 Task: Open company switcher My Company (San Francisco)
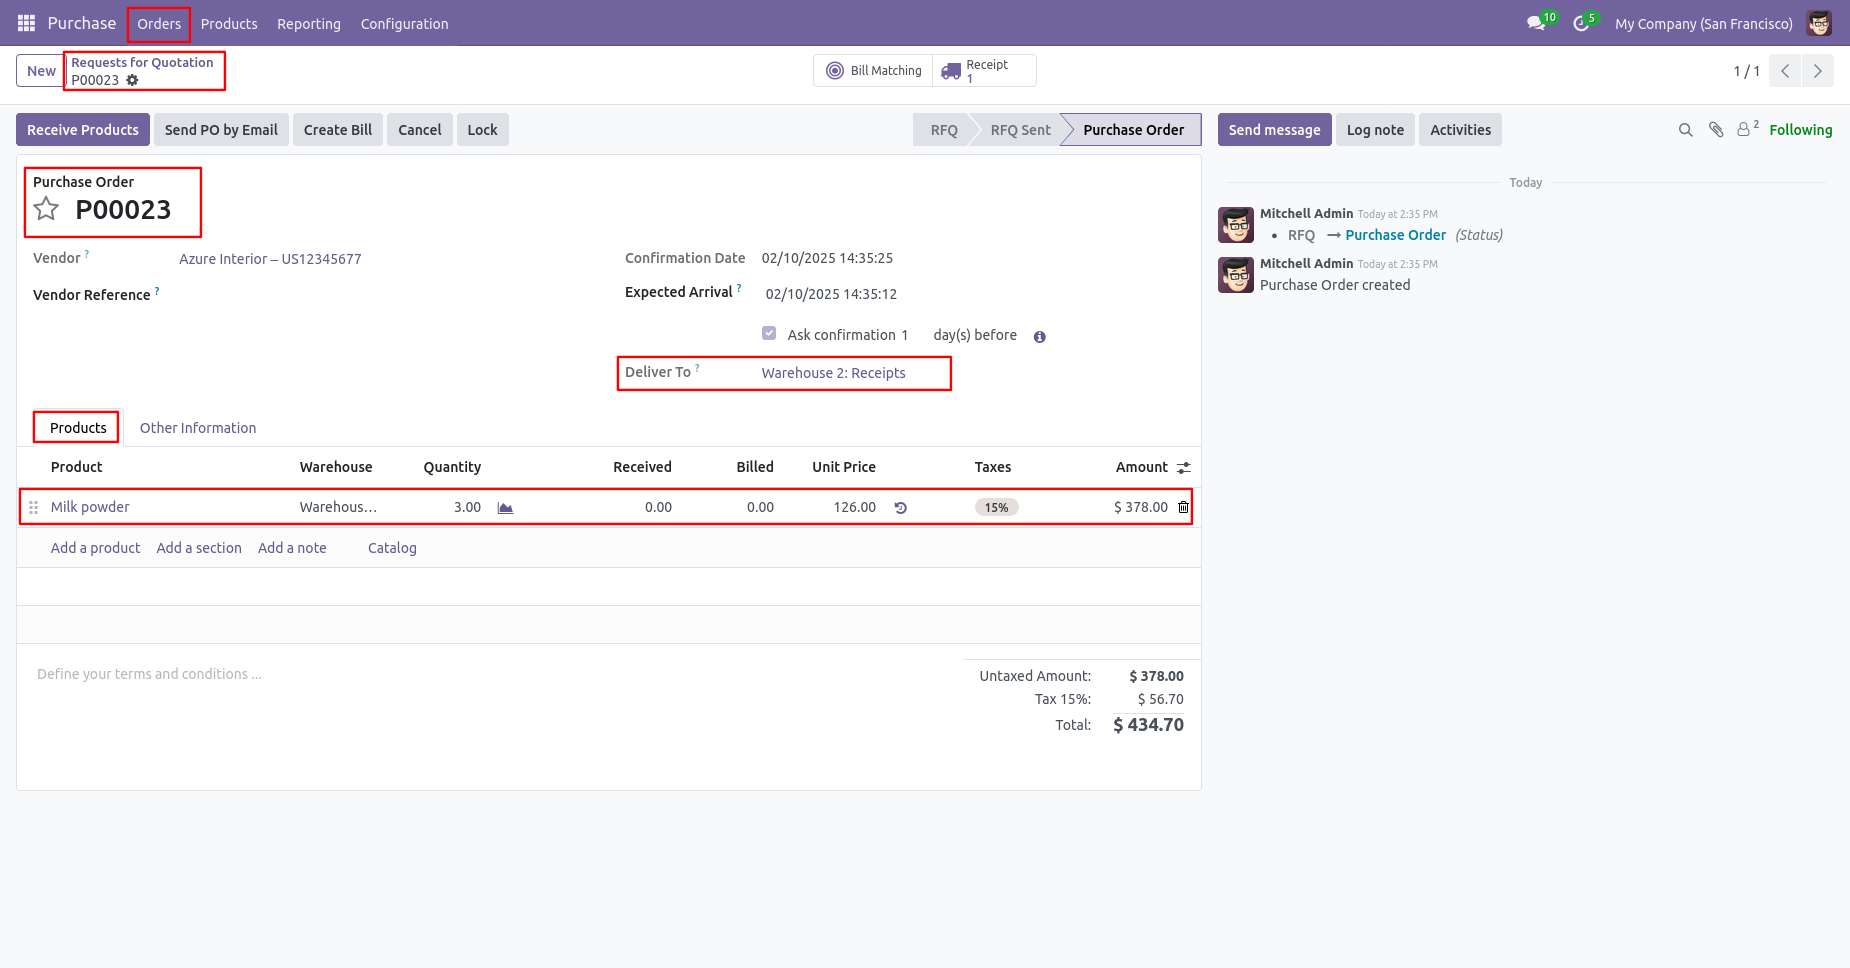coord(1703,24)
